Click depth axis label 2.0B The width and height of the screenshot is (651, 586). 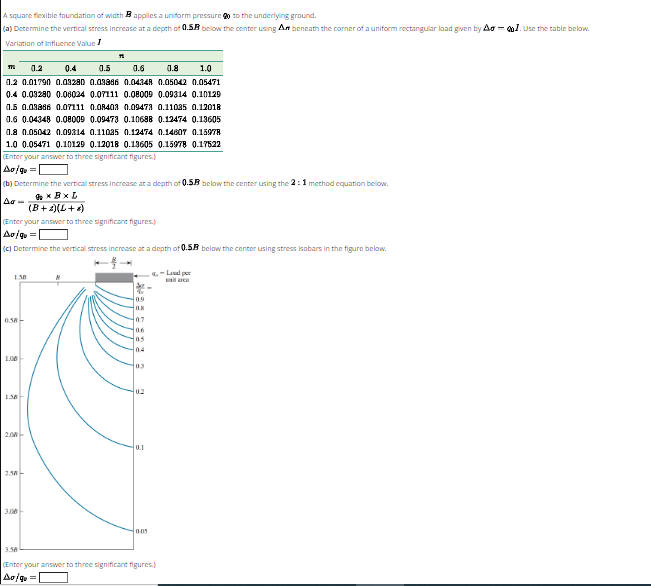coord(11,435)
